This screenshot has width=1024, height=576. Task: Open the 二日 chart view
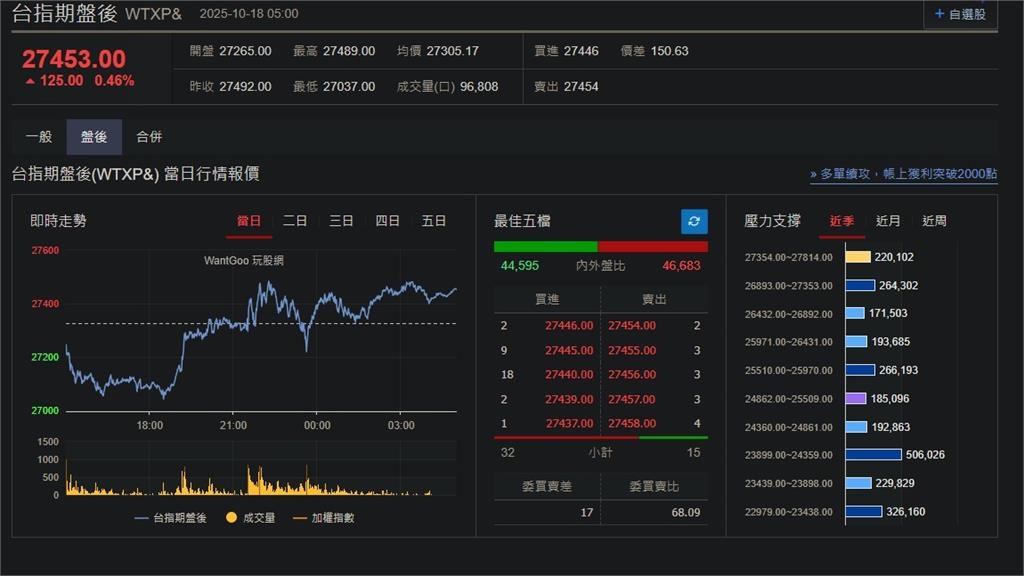(294, 221)
